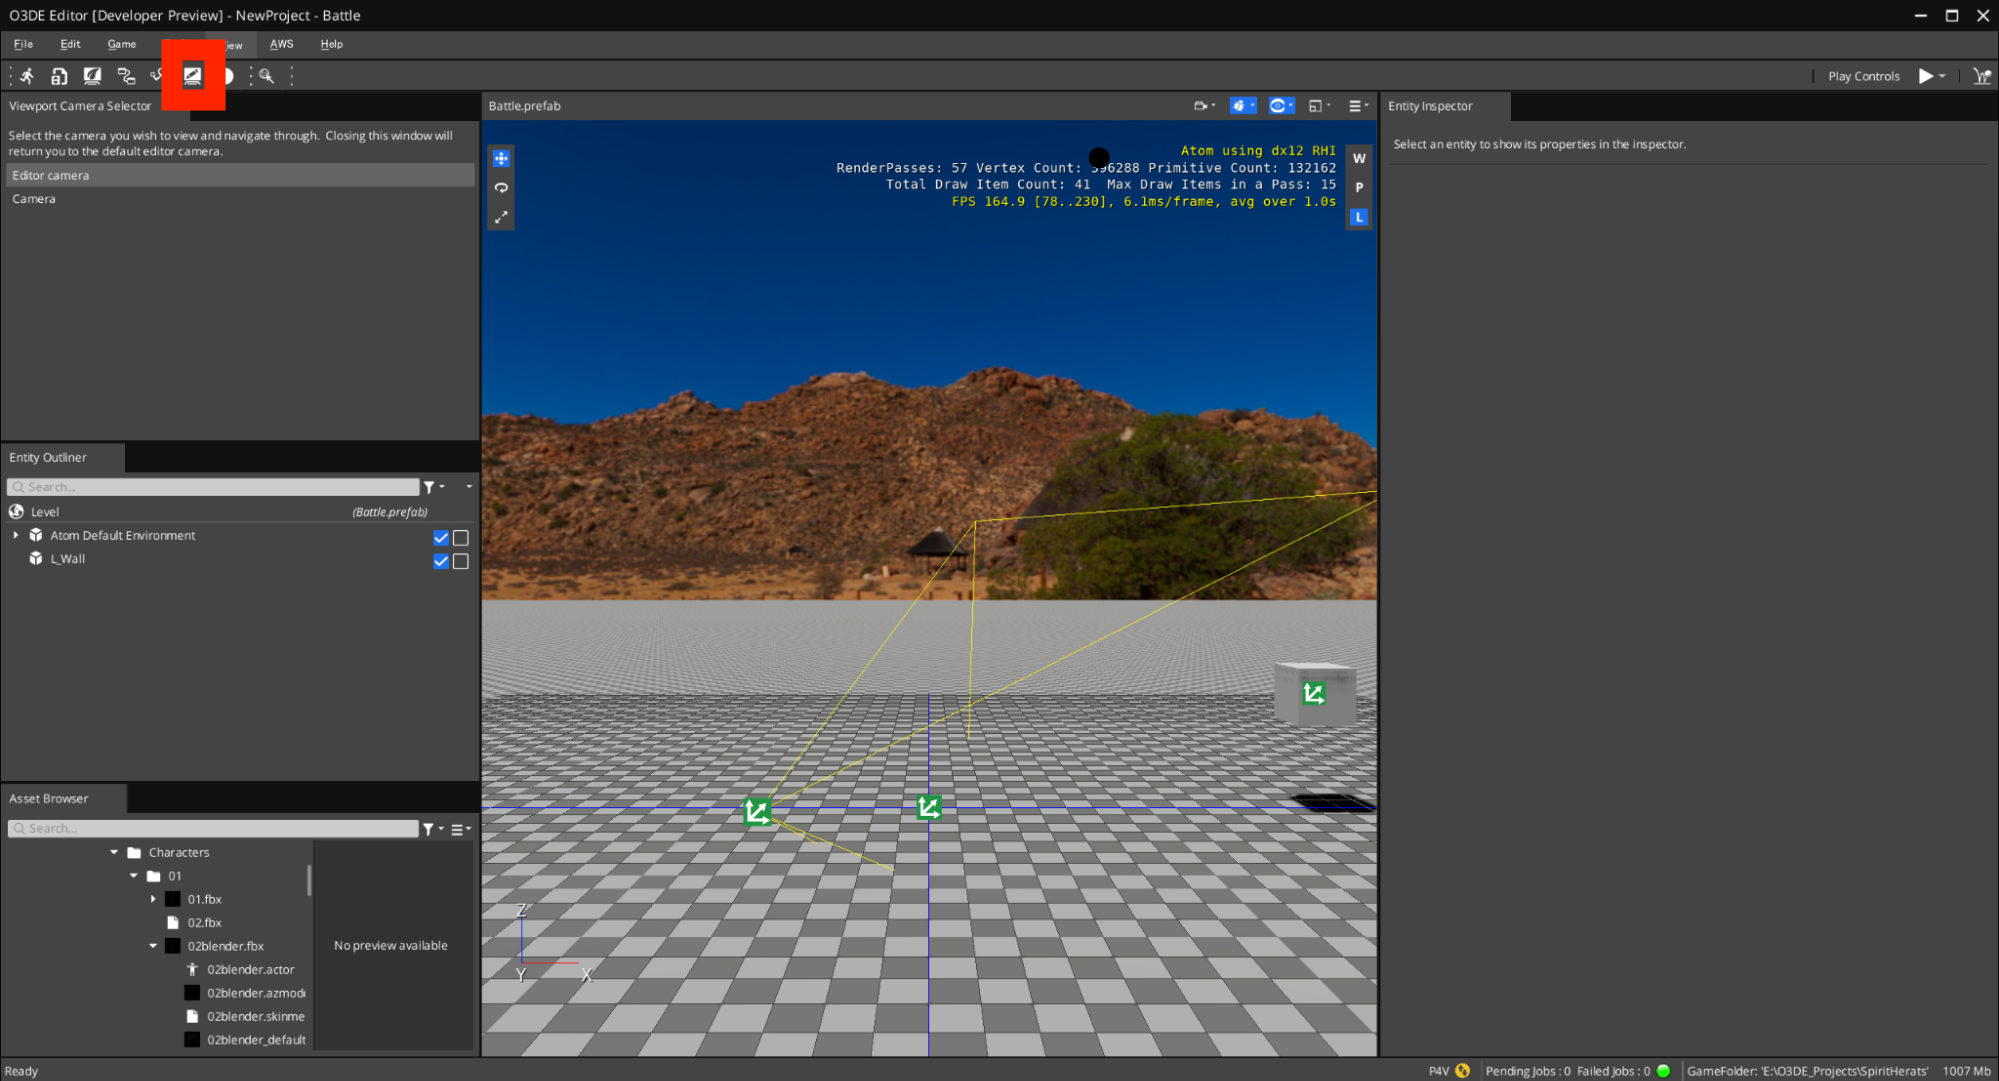The width and height of the screenshot is (1999, 1081).
Task: Select the Asset Browser tab
Action: pyautogui.click(x=49, y=799)
